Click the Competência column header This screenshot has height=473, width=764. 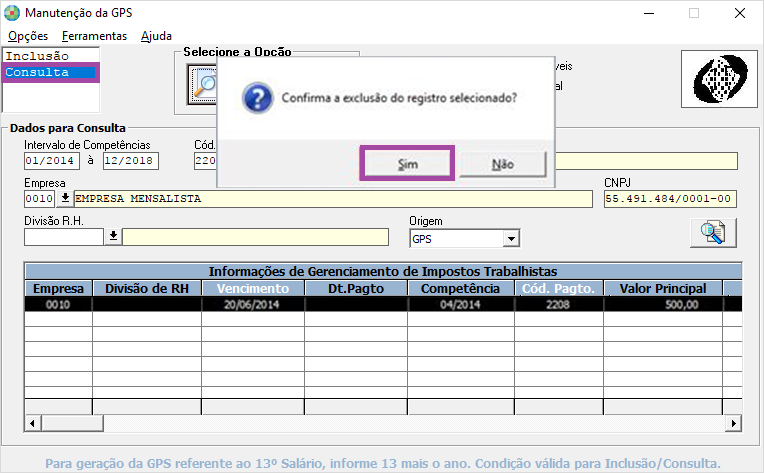(x=460, y=288)
